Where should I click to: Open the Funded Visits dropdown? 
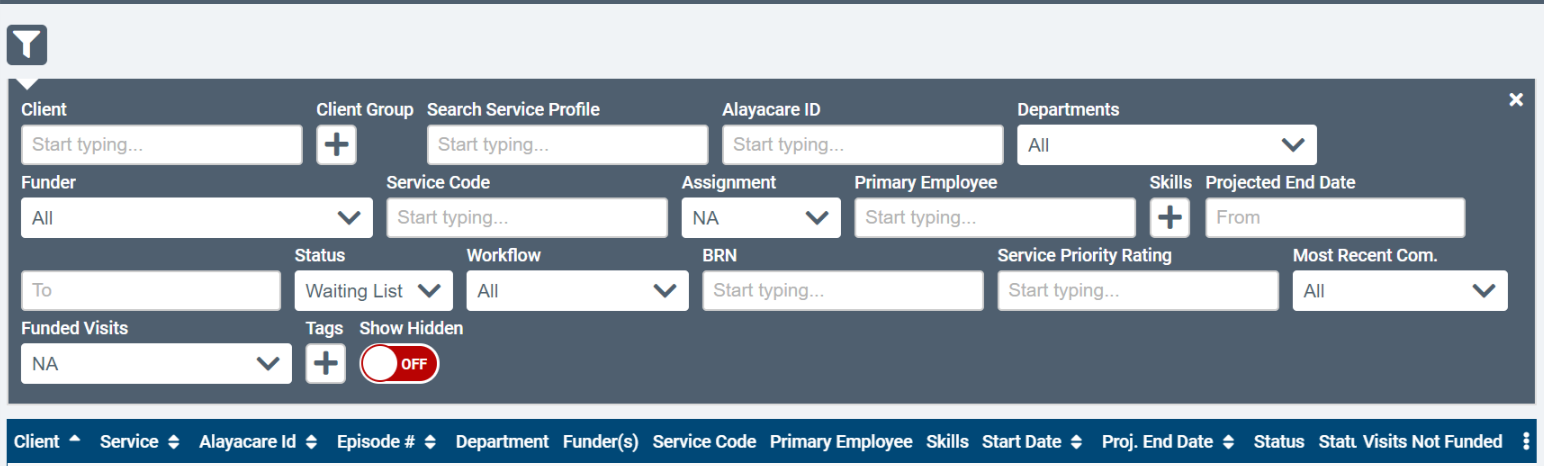pos(156,364)
